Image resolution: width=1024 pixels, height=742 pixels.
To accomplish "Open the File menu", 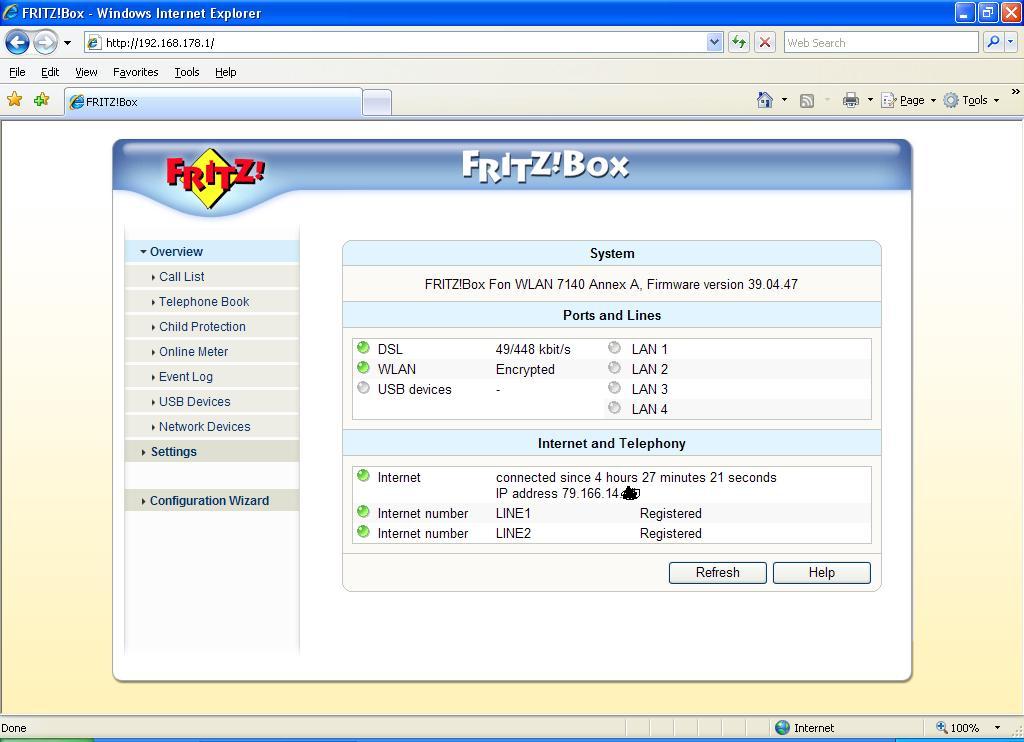I will point(17,72).
